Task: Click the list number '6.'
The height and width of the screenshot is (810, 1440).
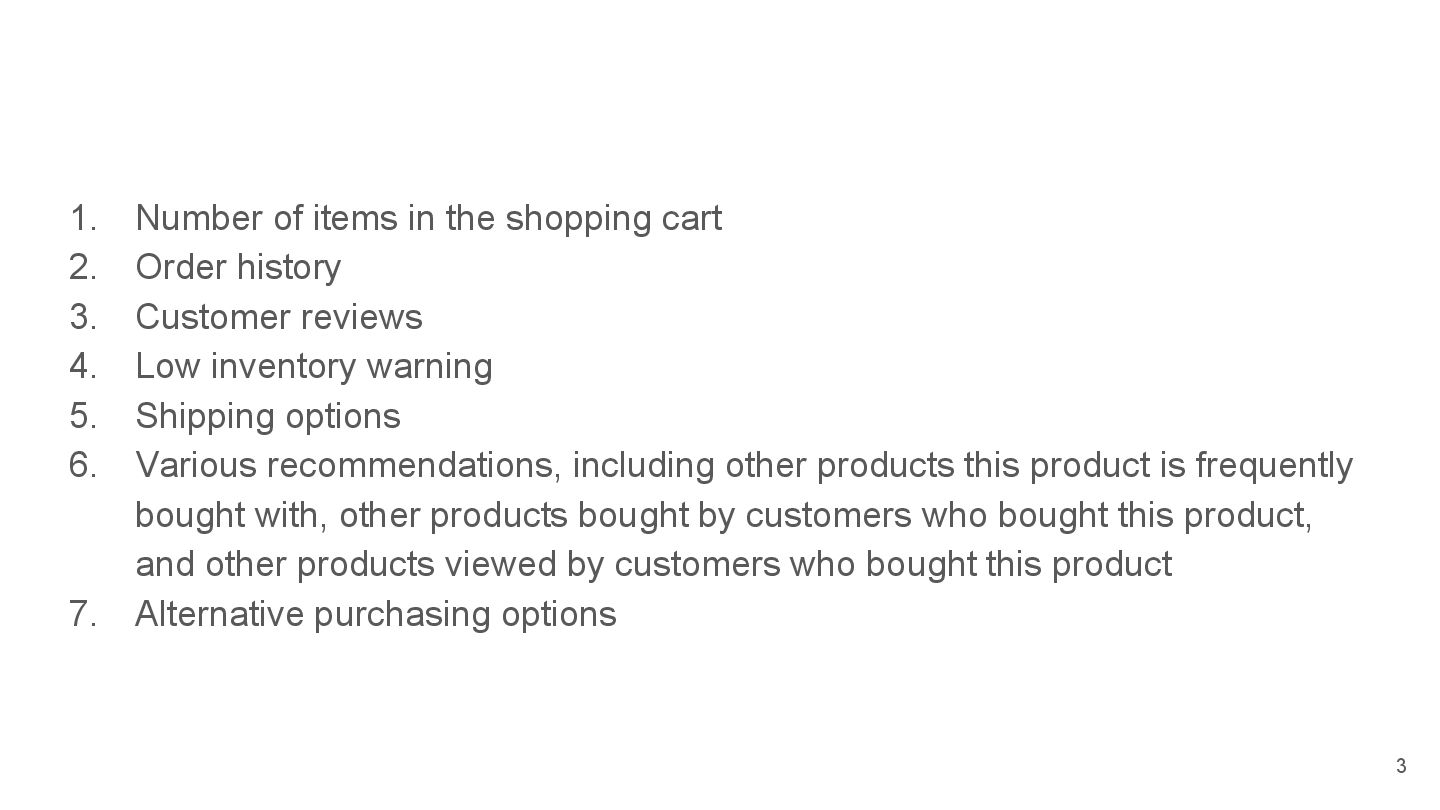Action: pyautogui.click(x=84, y=465)
